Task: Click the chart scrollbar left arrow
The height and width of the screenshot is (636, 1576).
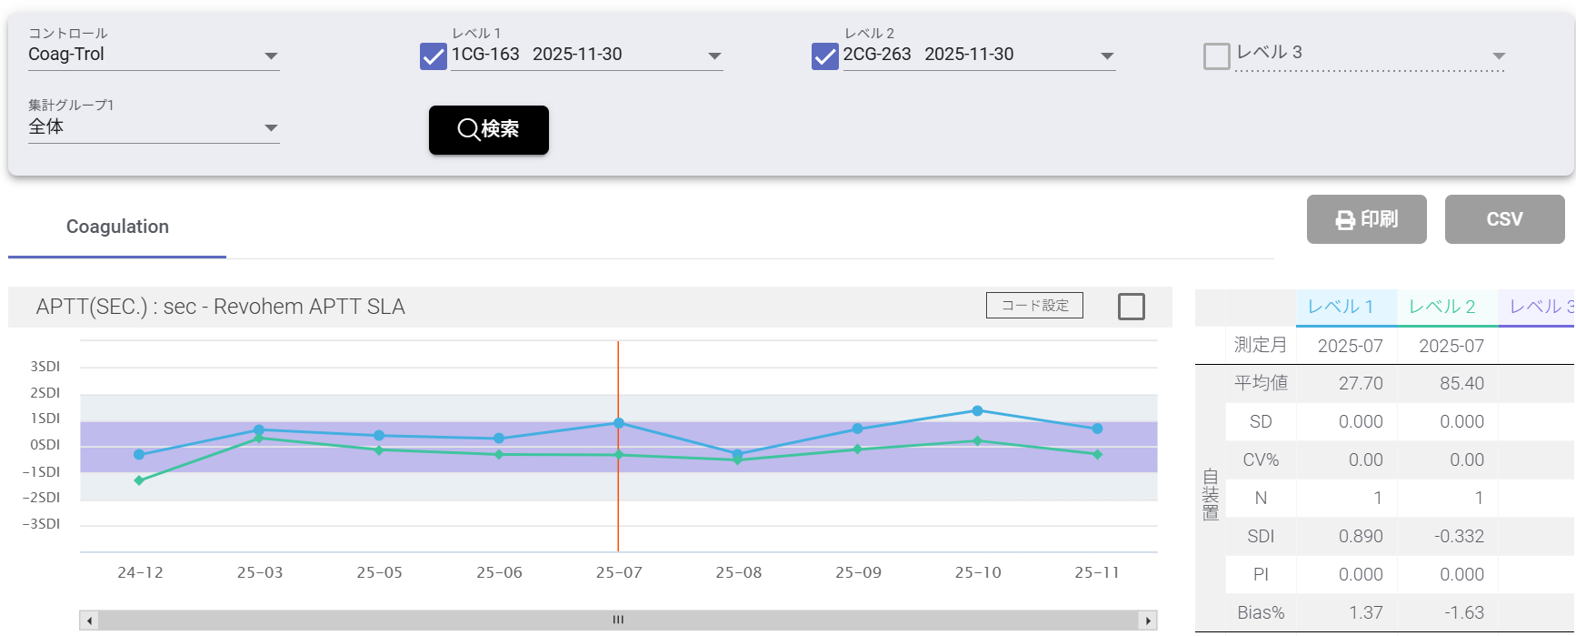Action: click(x=89, y=620)
